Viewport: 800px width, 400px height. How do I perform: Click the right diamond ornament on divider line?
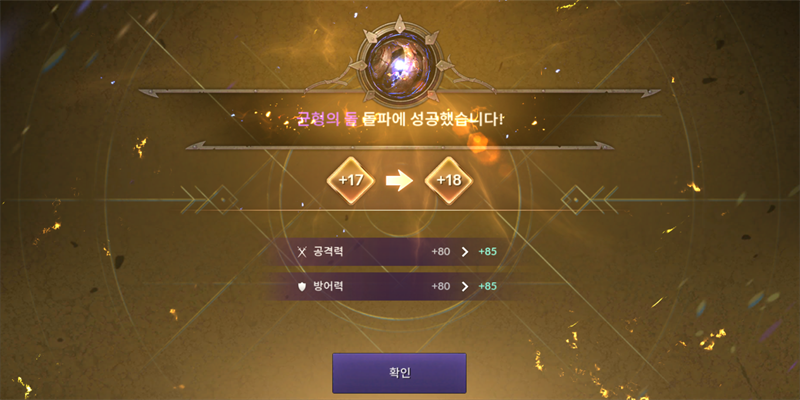point(577,199)
